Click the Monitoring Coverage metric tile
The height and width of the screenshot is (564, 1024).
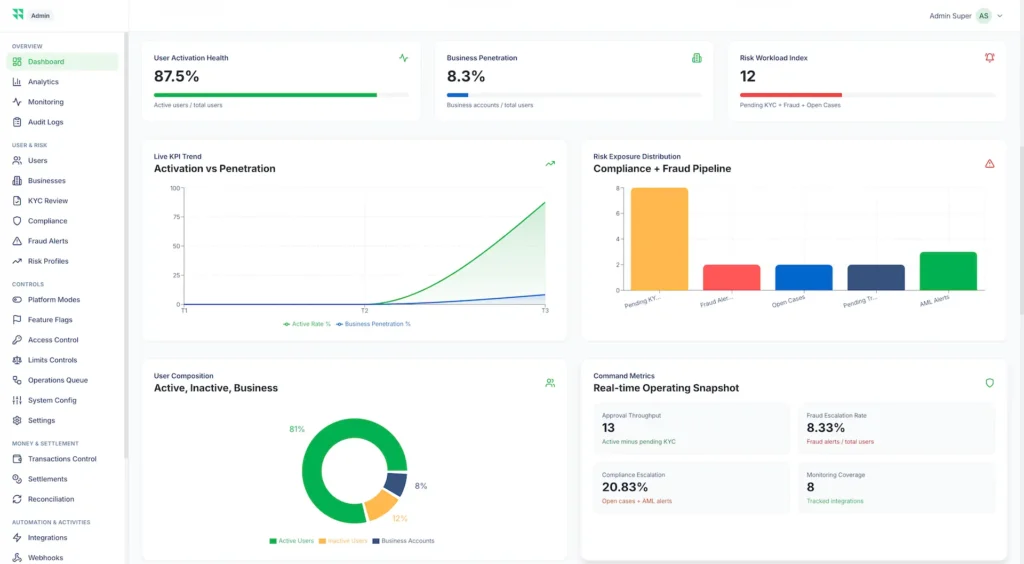896,488
